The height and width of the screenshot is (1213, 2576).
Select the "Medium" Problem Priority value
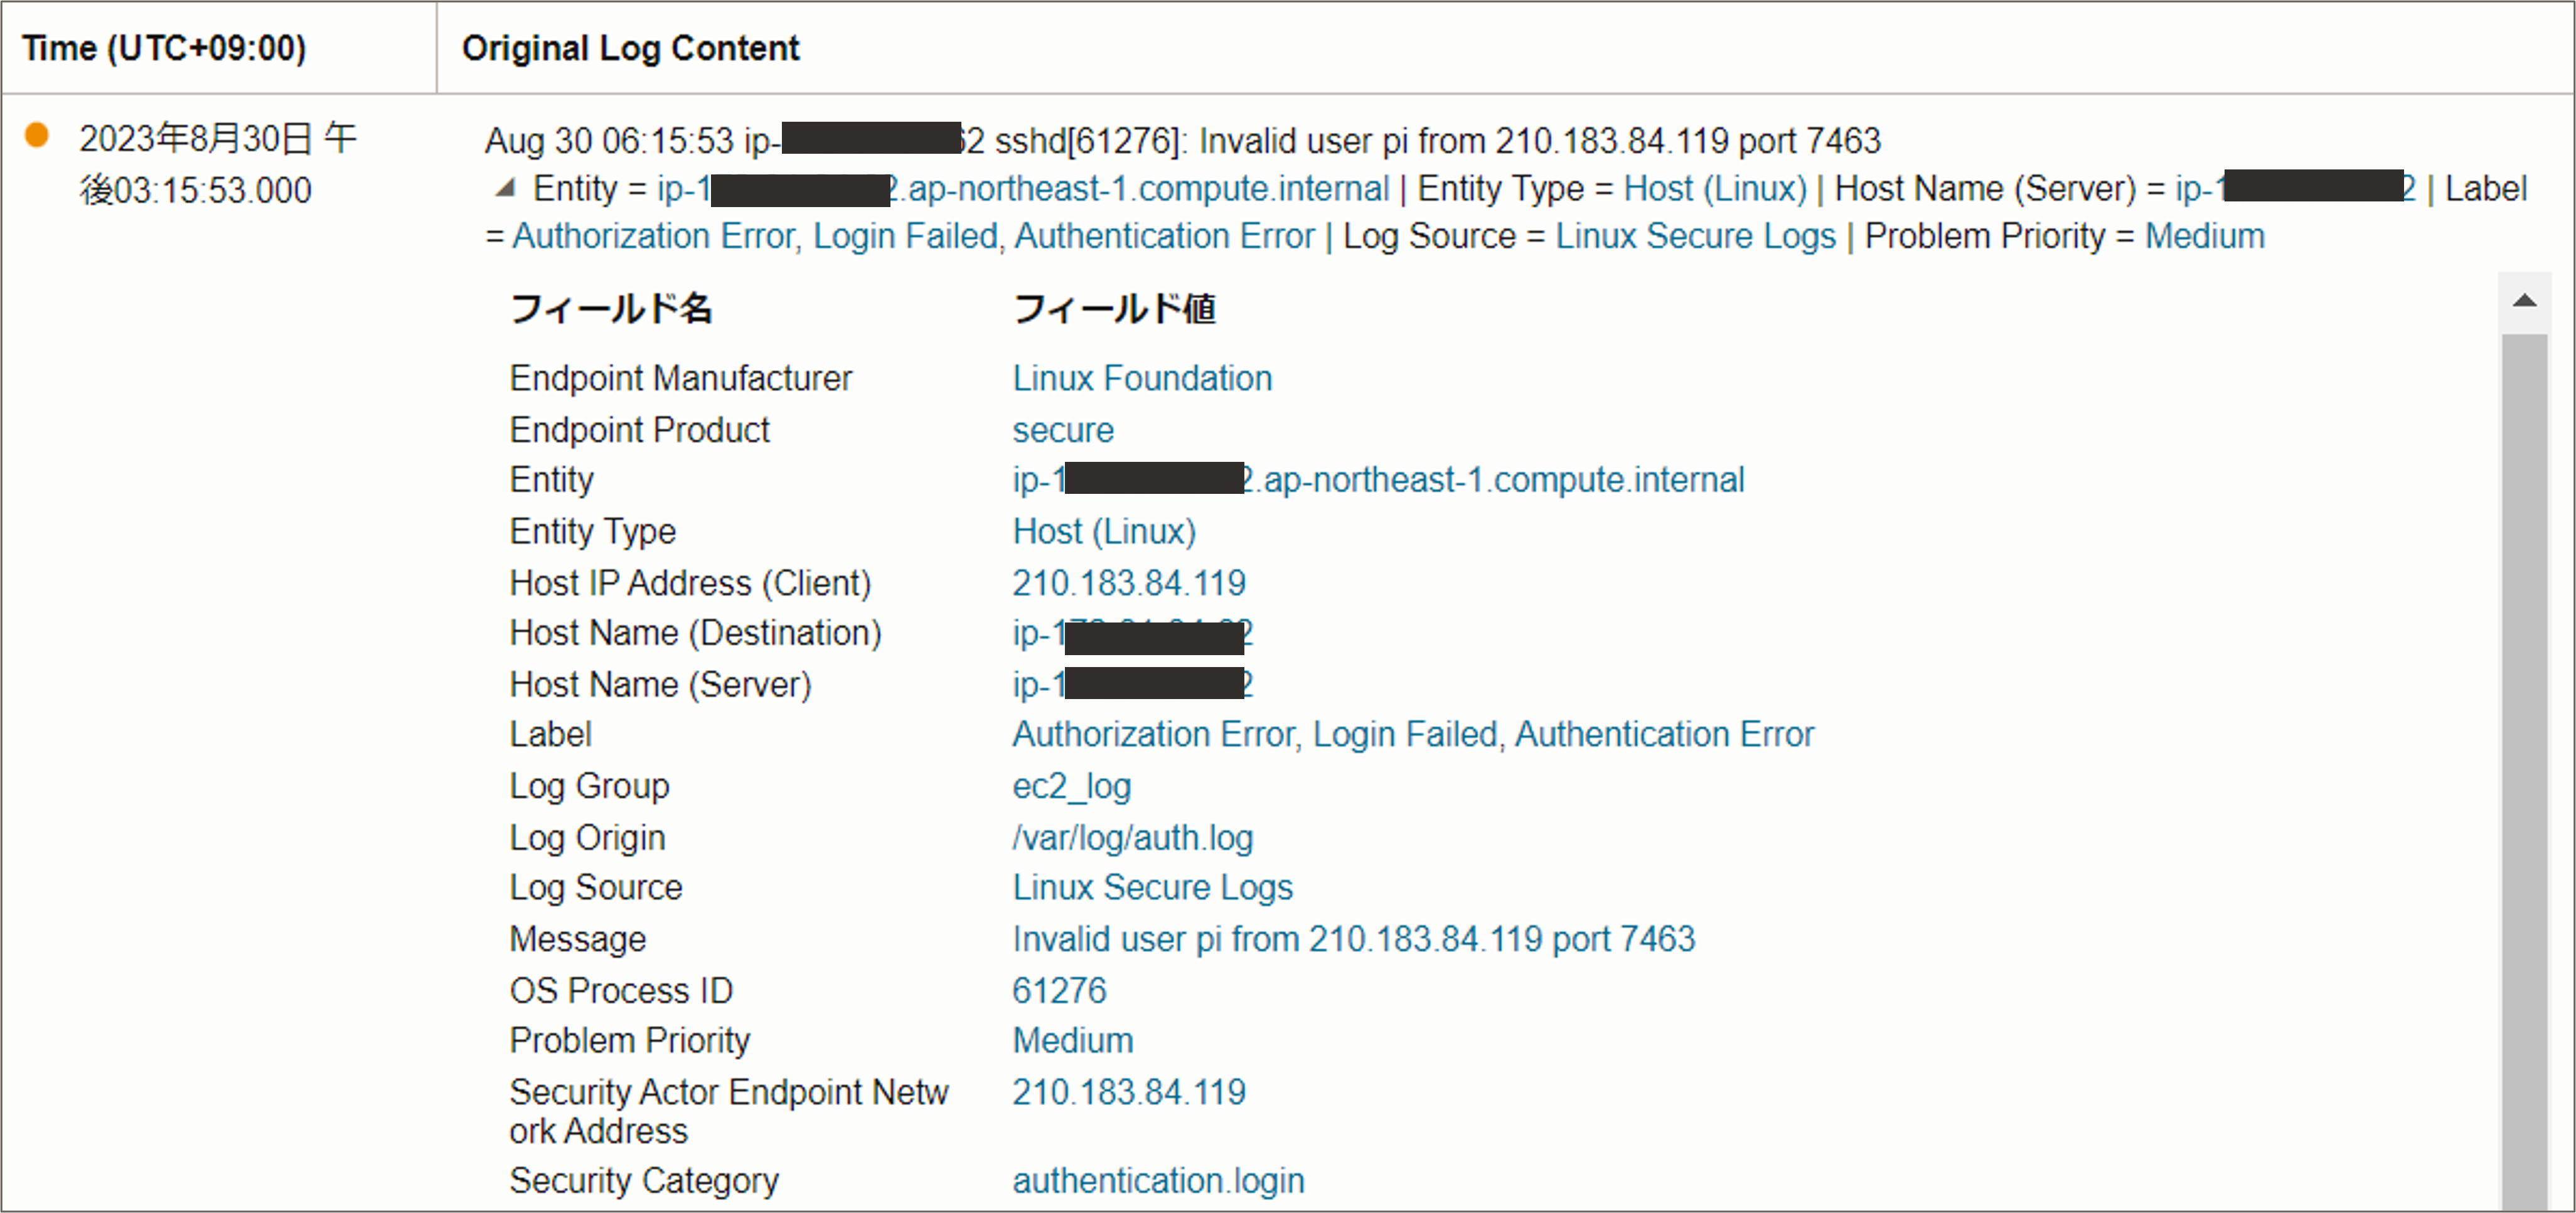(x=1071, y=1040)
